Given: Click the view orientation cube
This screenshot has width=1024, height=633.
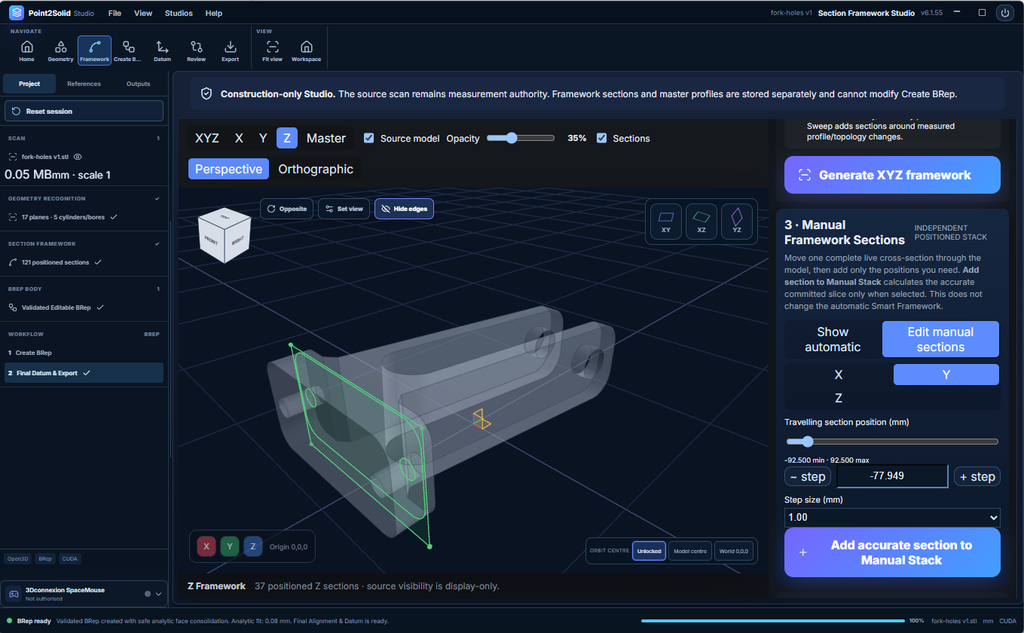Looking at the screenshot, I should (x=225, y=236).
